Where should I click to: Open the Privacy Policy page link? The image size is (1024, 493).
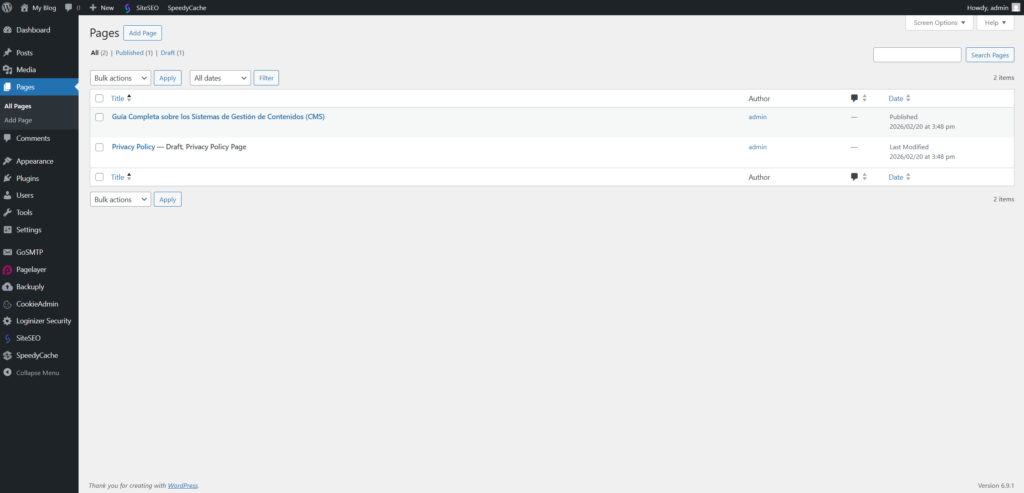[x=133, y=147]
